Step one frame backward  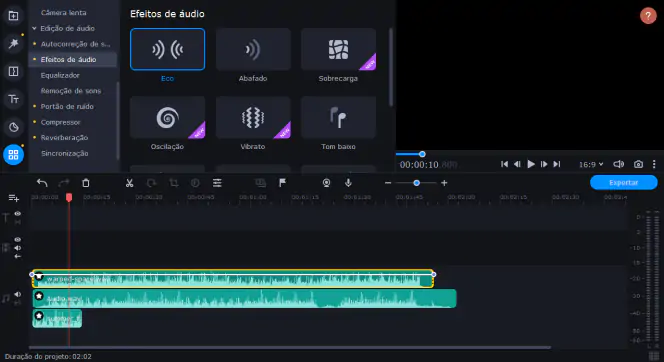click(517, 164)
